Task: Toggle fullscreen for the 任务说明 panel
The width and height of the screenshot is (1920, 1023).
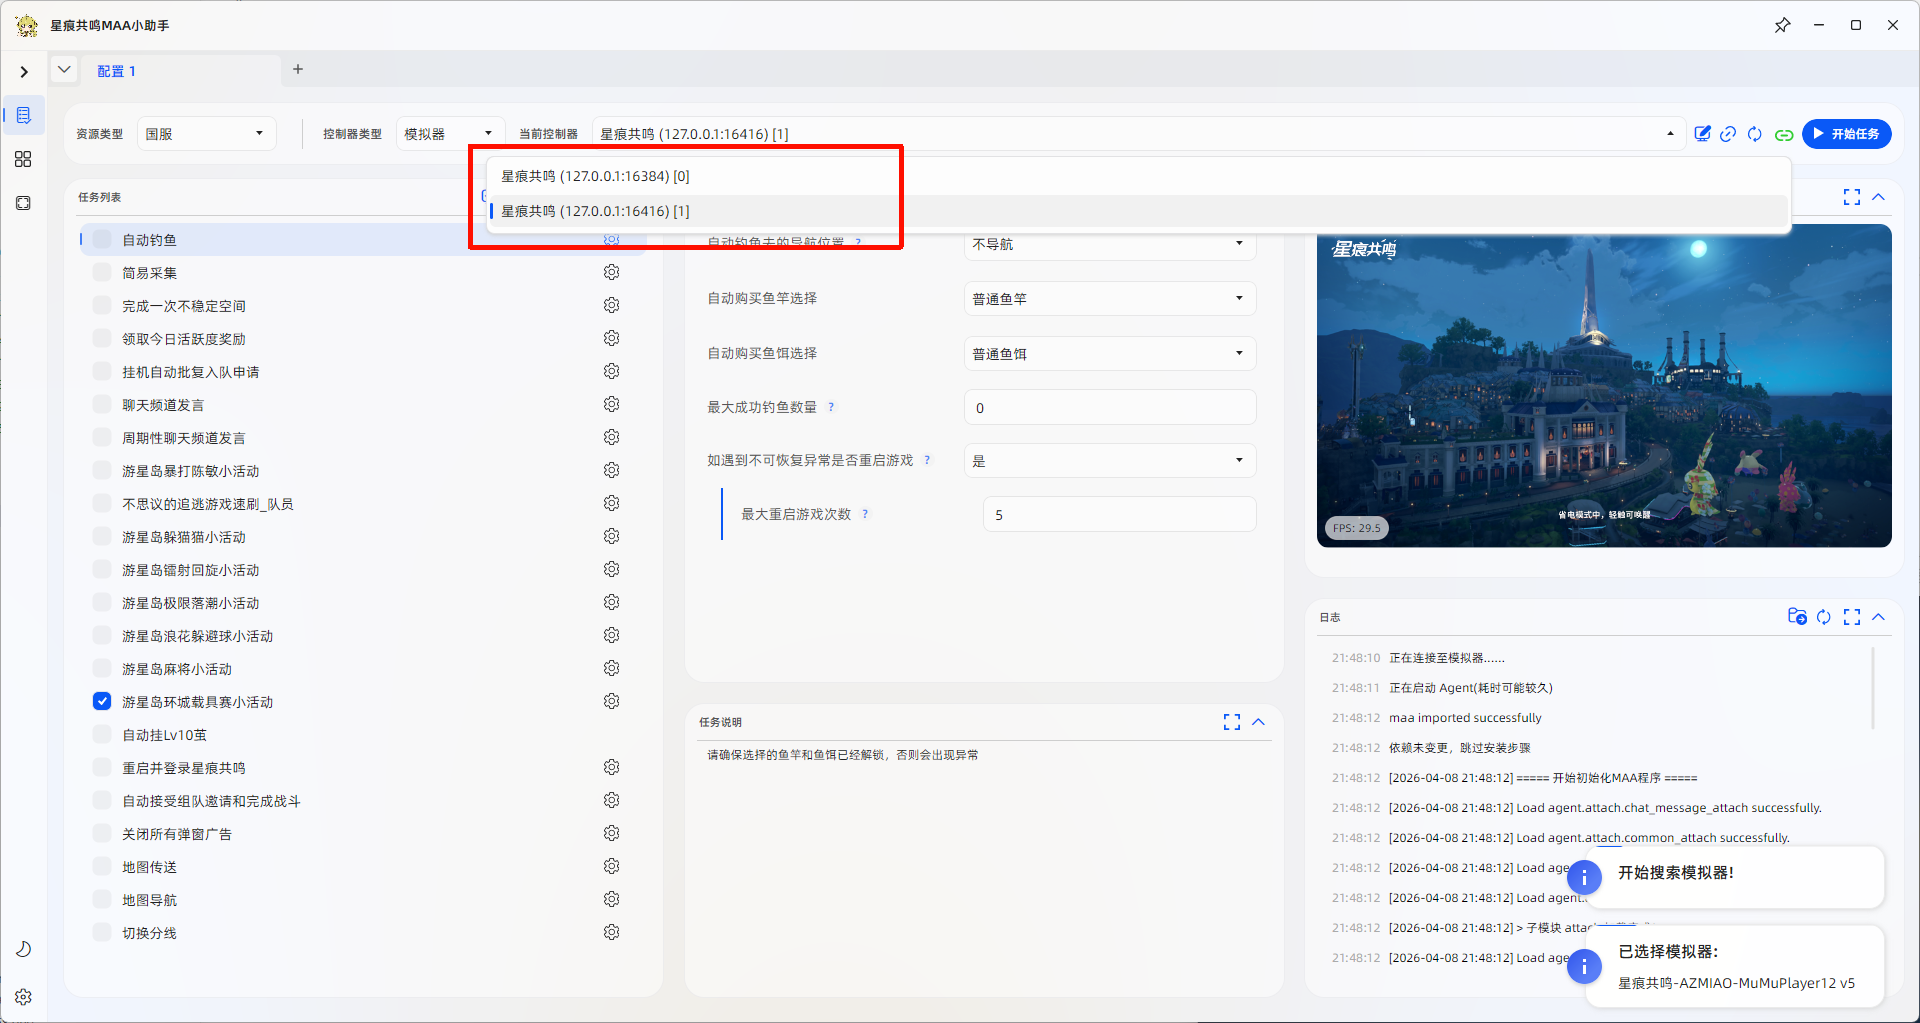Action: [1232, 722]
